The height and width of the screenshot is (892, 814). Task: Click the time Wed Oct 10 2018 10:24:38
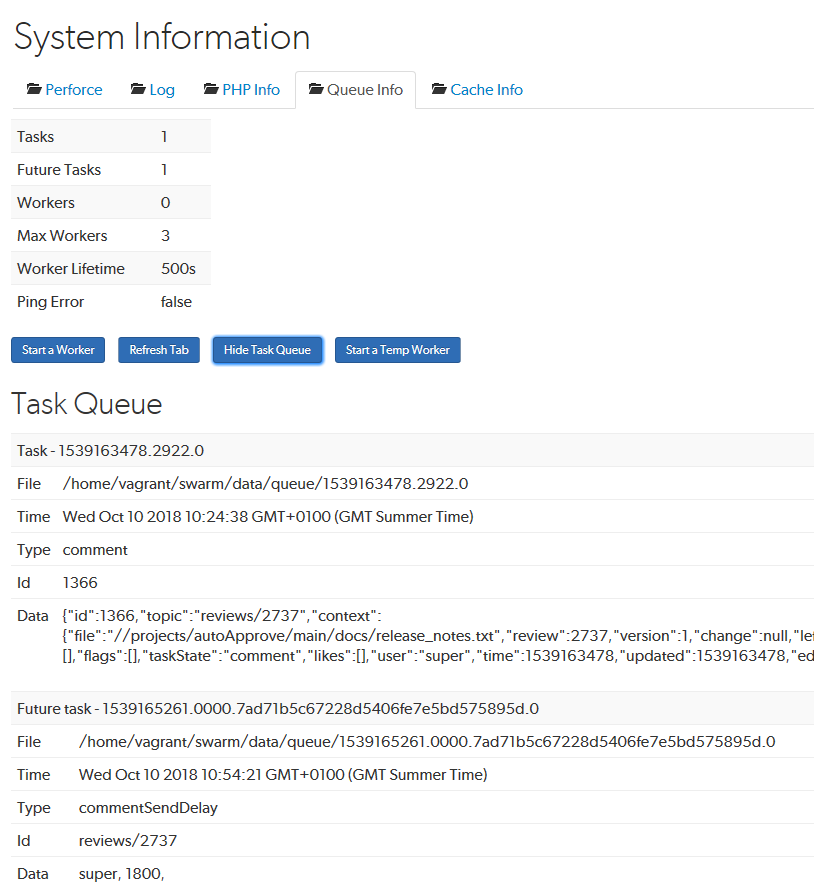point(268,517)
